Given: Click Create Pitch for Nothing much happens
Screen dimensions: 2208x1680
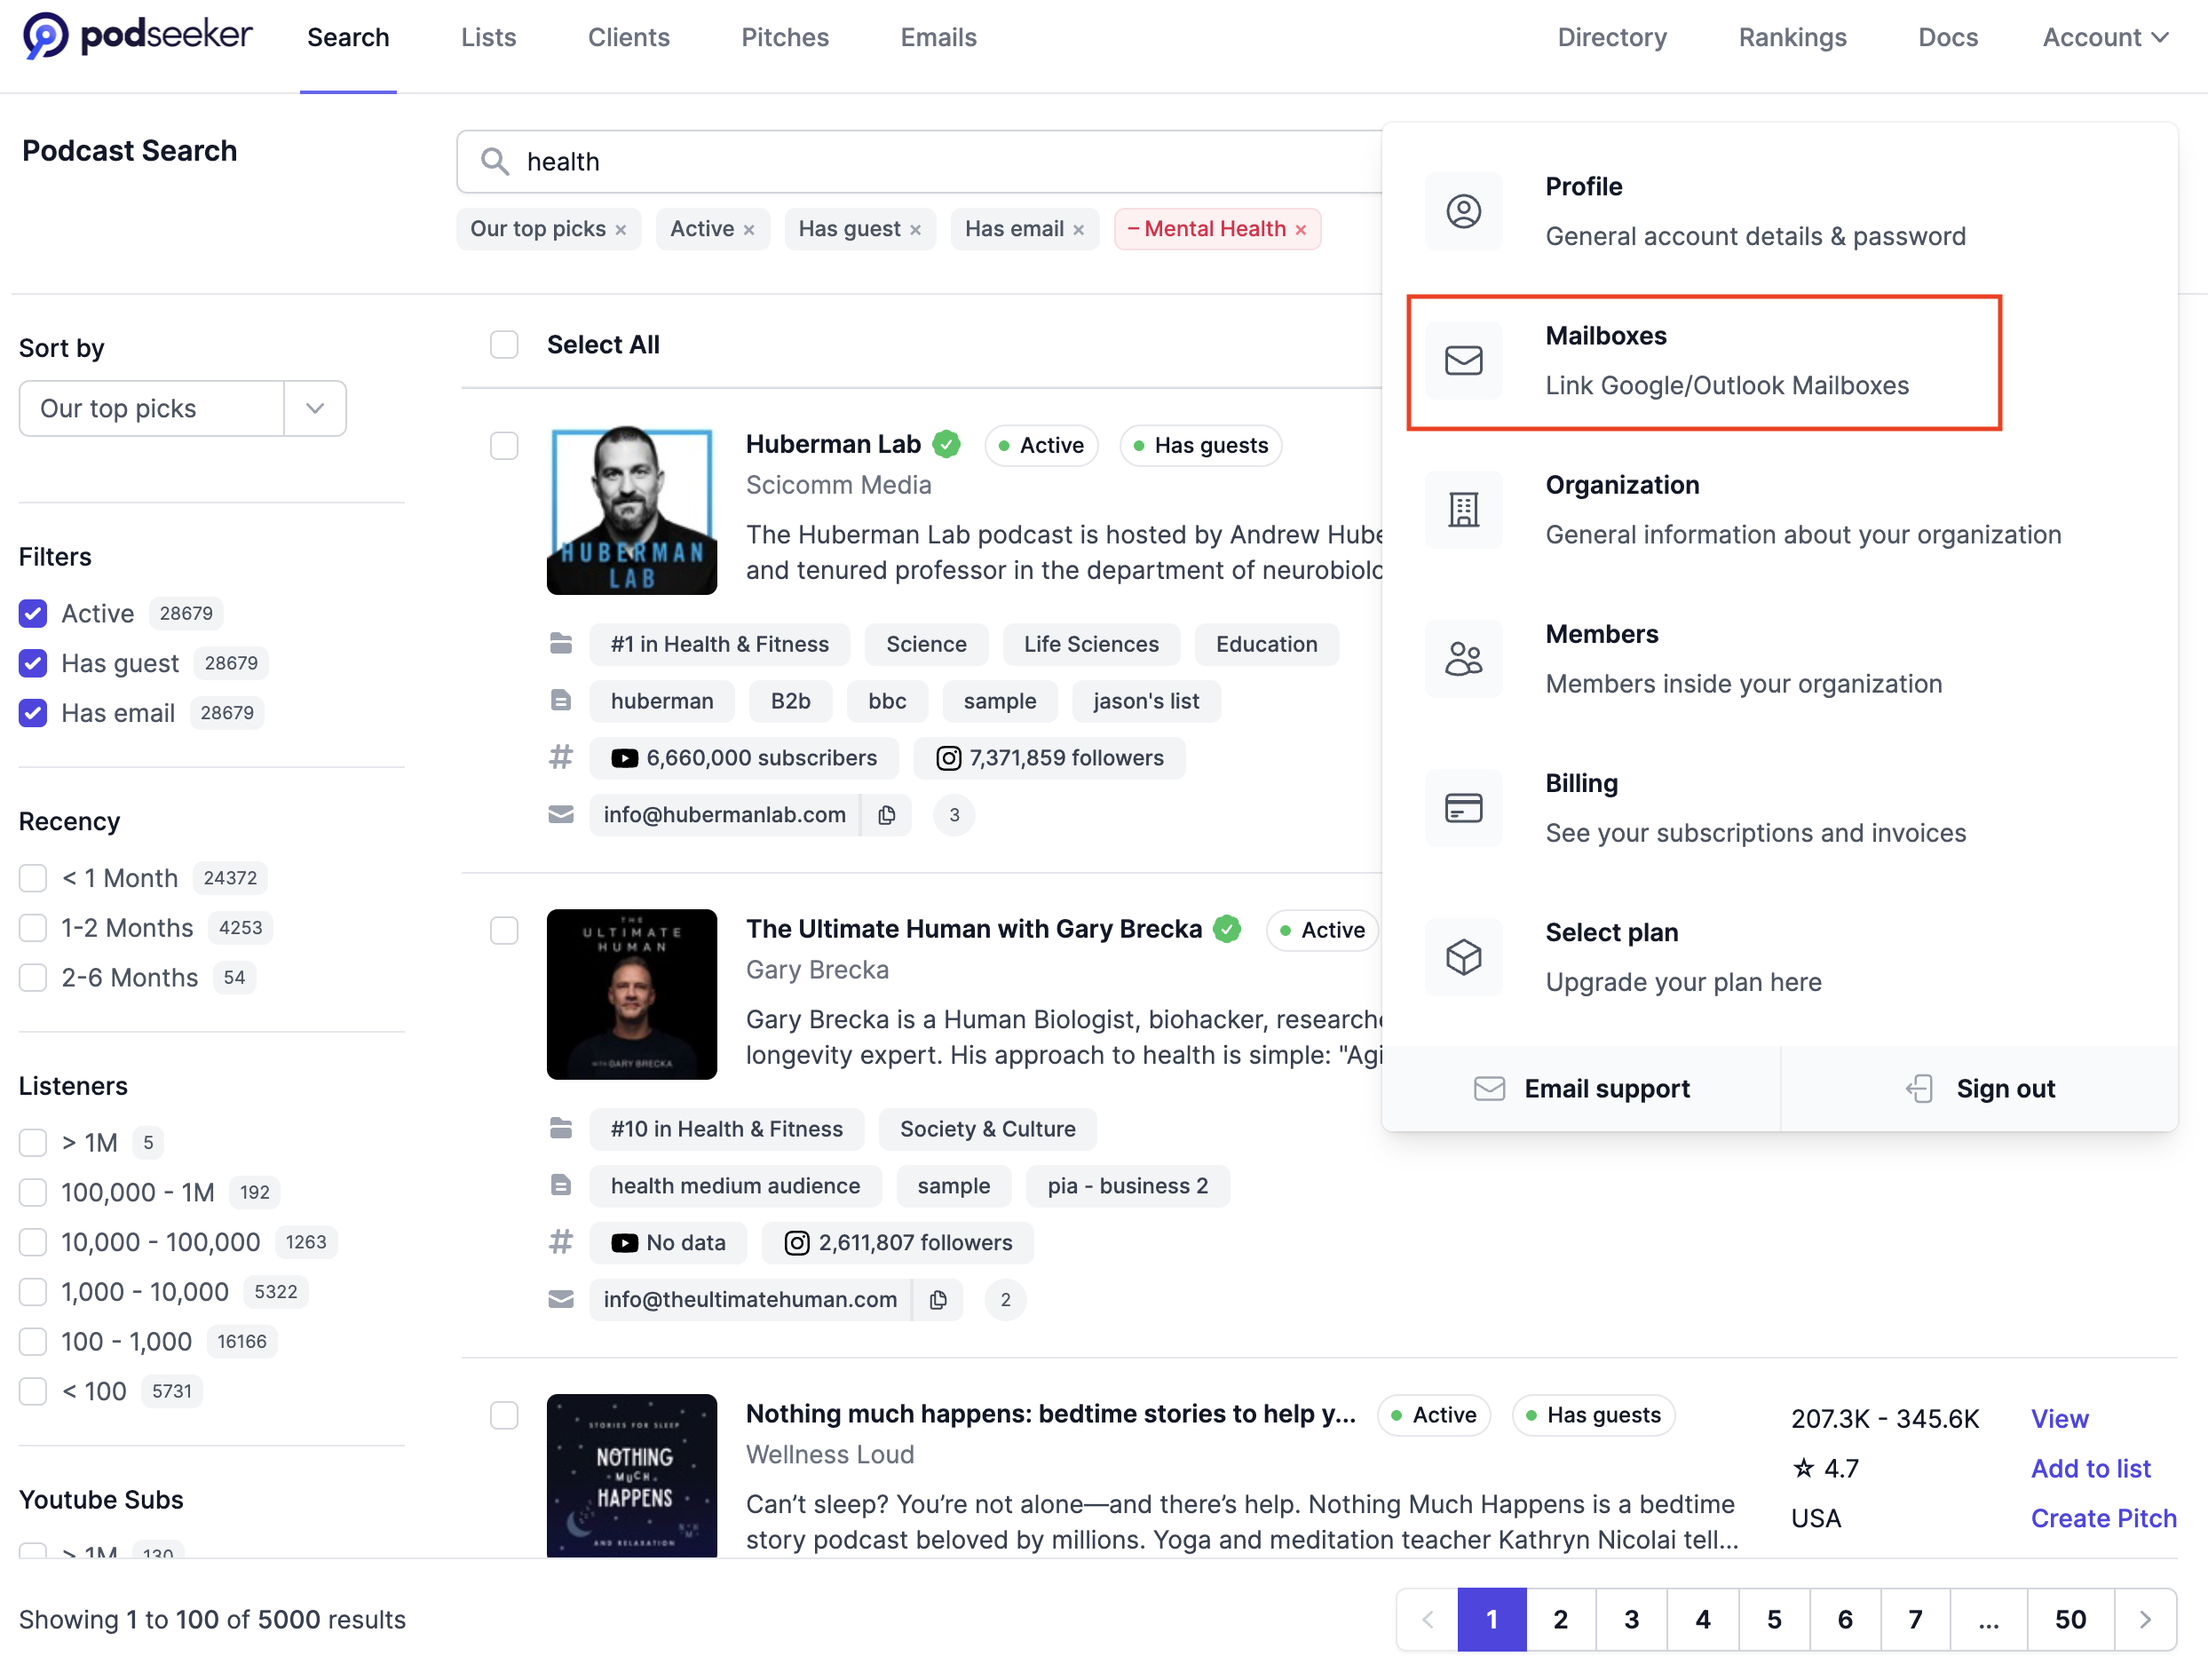Looking at the screenshot, I should coord(2103,1518).
